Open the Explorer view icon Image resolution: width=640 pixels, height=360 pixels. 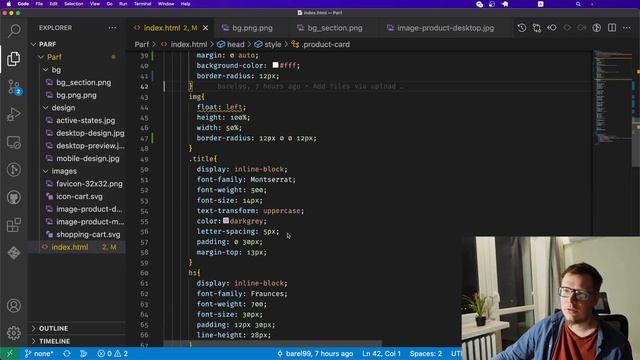tap(13, 59)
